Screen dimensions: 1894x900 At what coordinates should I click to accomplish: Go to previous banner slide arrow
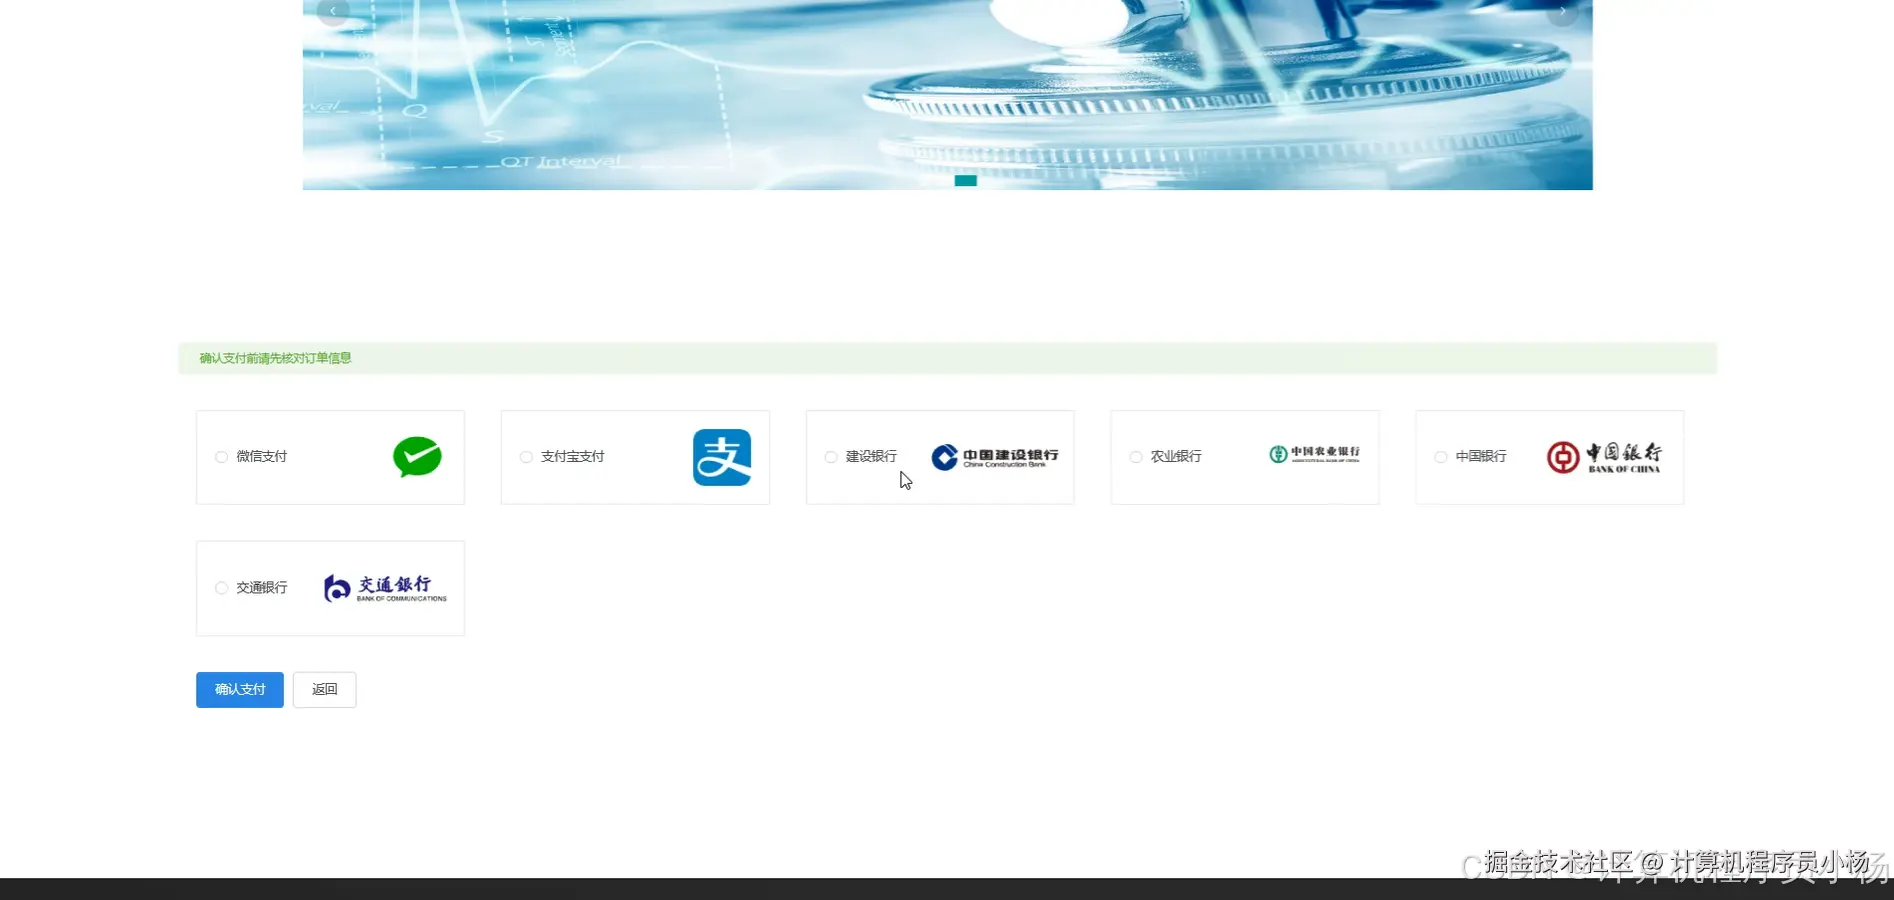click(333, 11)
